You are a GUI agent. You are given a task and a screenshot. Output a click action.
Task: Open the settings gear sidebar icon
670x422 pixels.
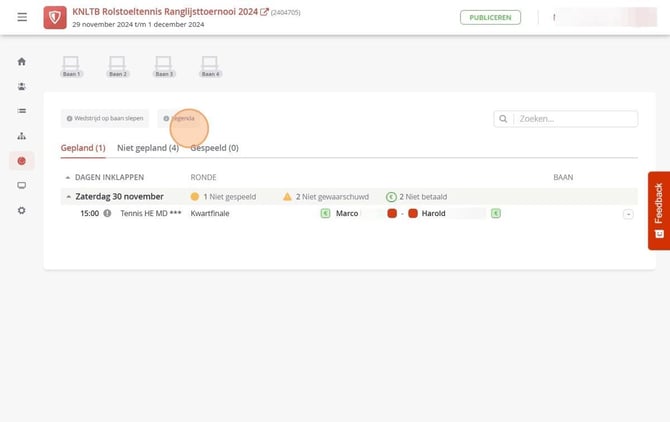click(22, 211)
